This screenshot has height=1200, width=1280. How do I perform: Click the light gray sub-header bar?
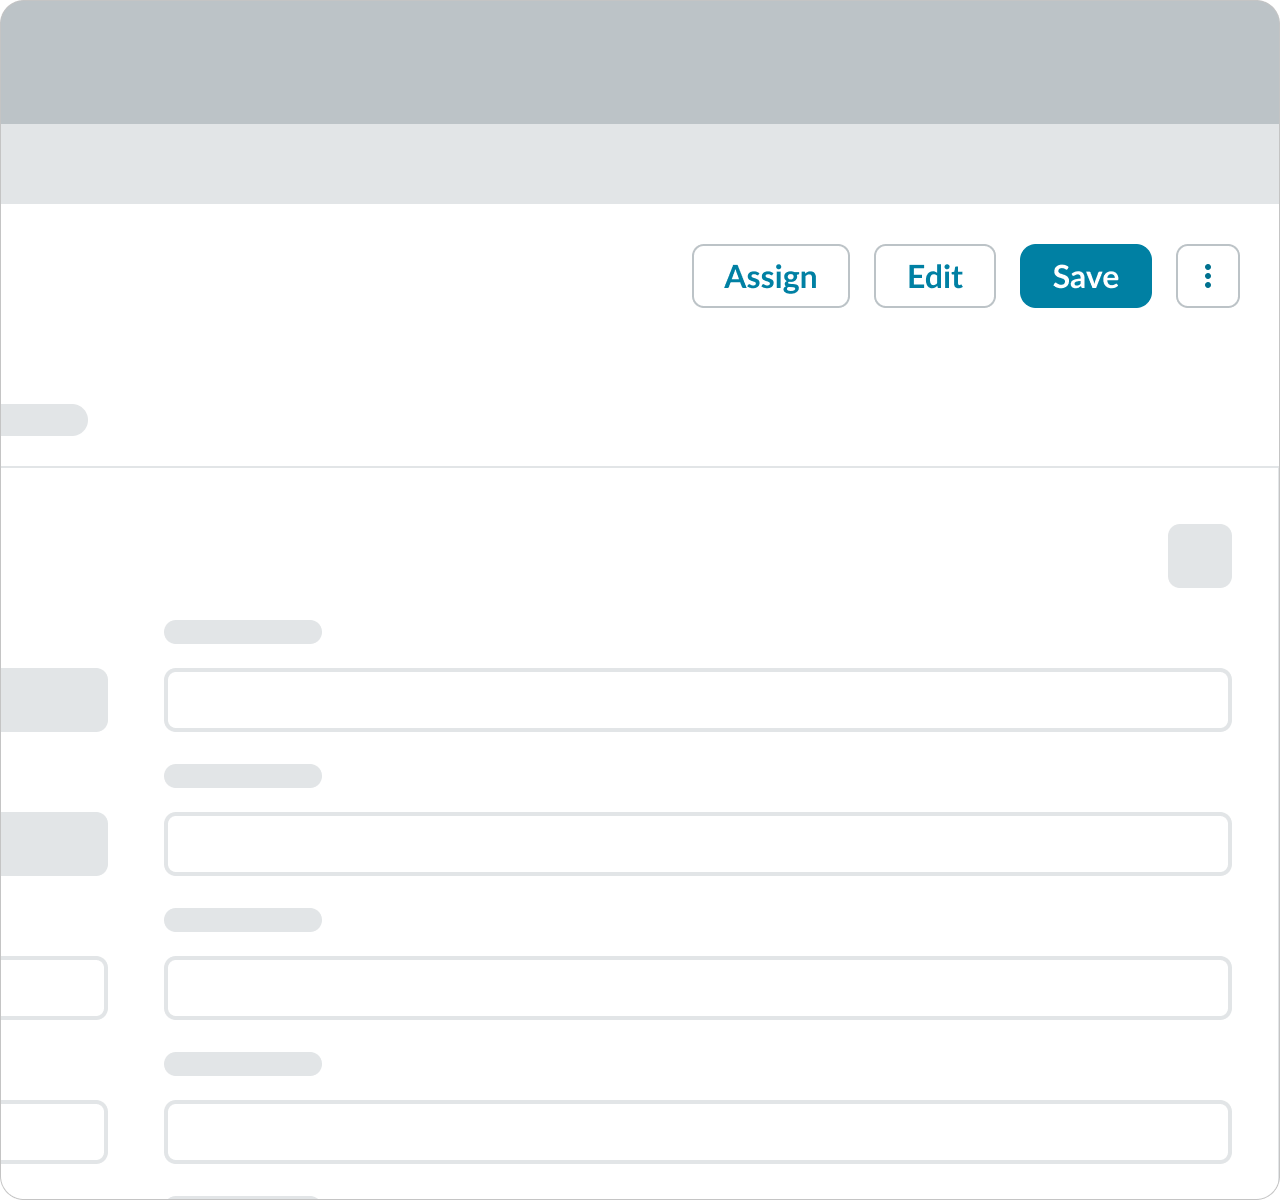tap(640, 164)
